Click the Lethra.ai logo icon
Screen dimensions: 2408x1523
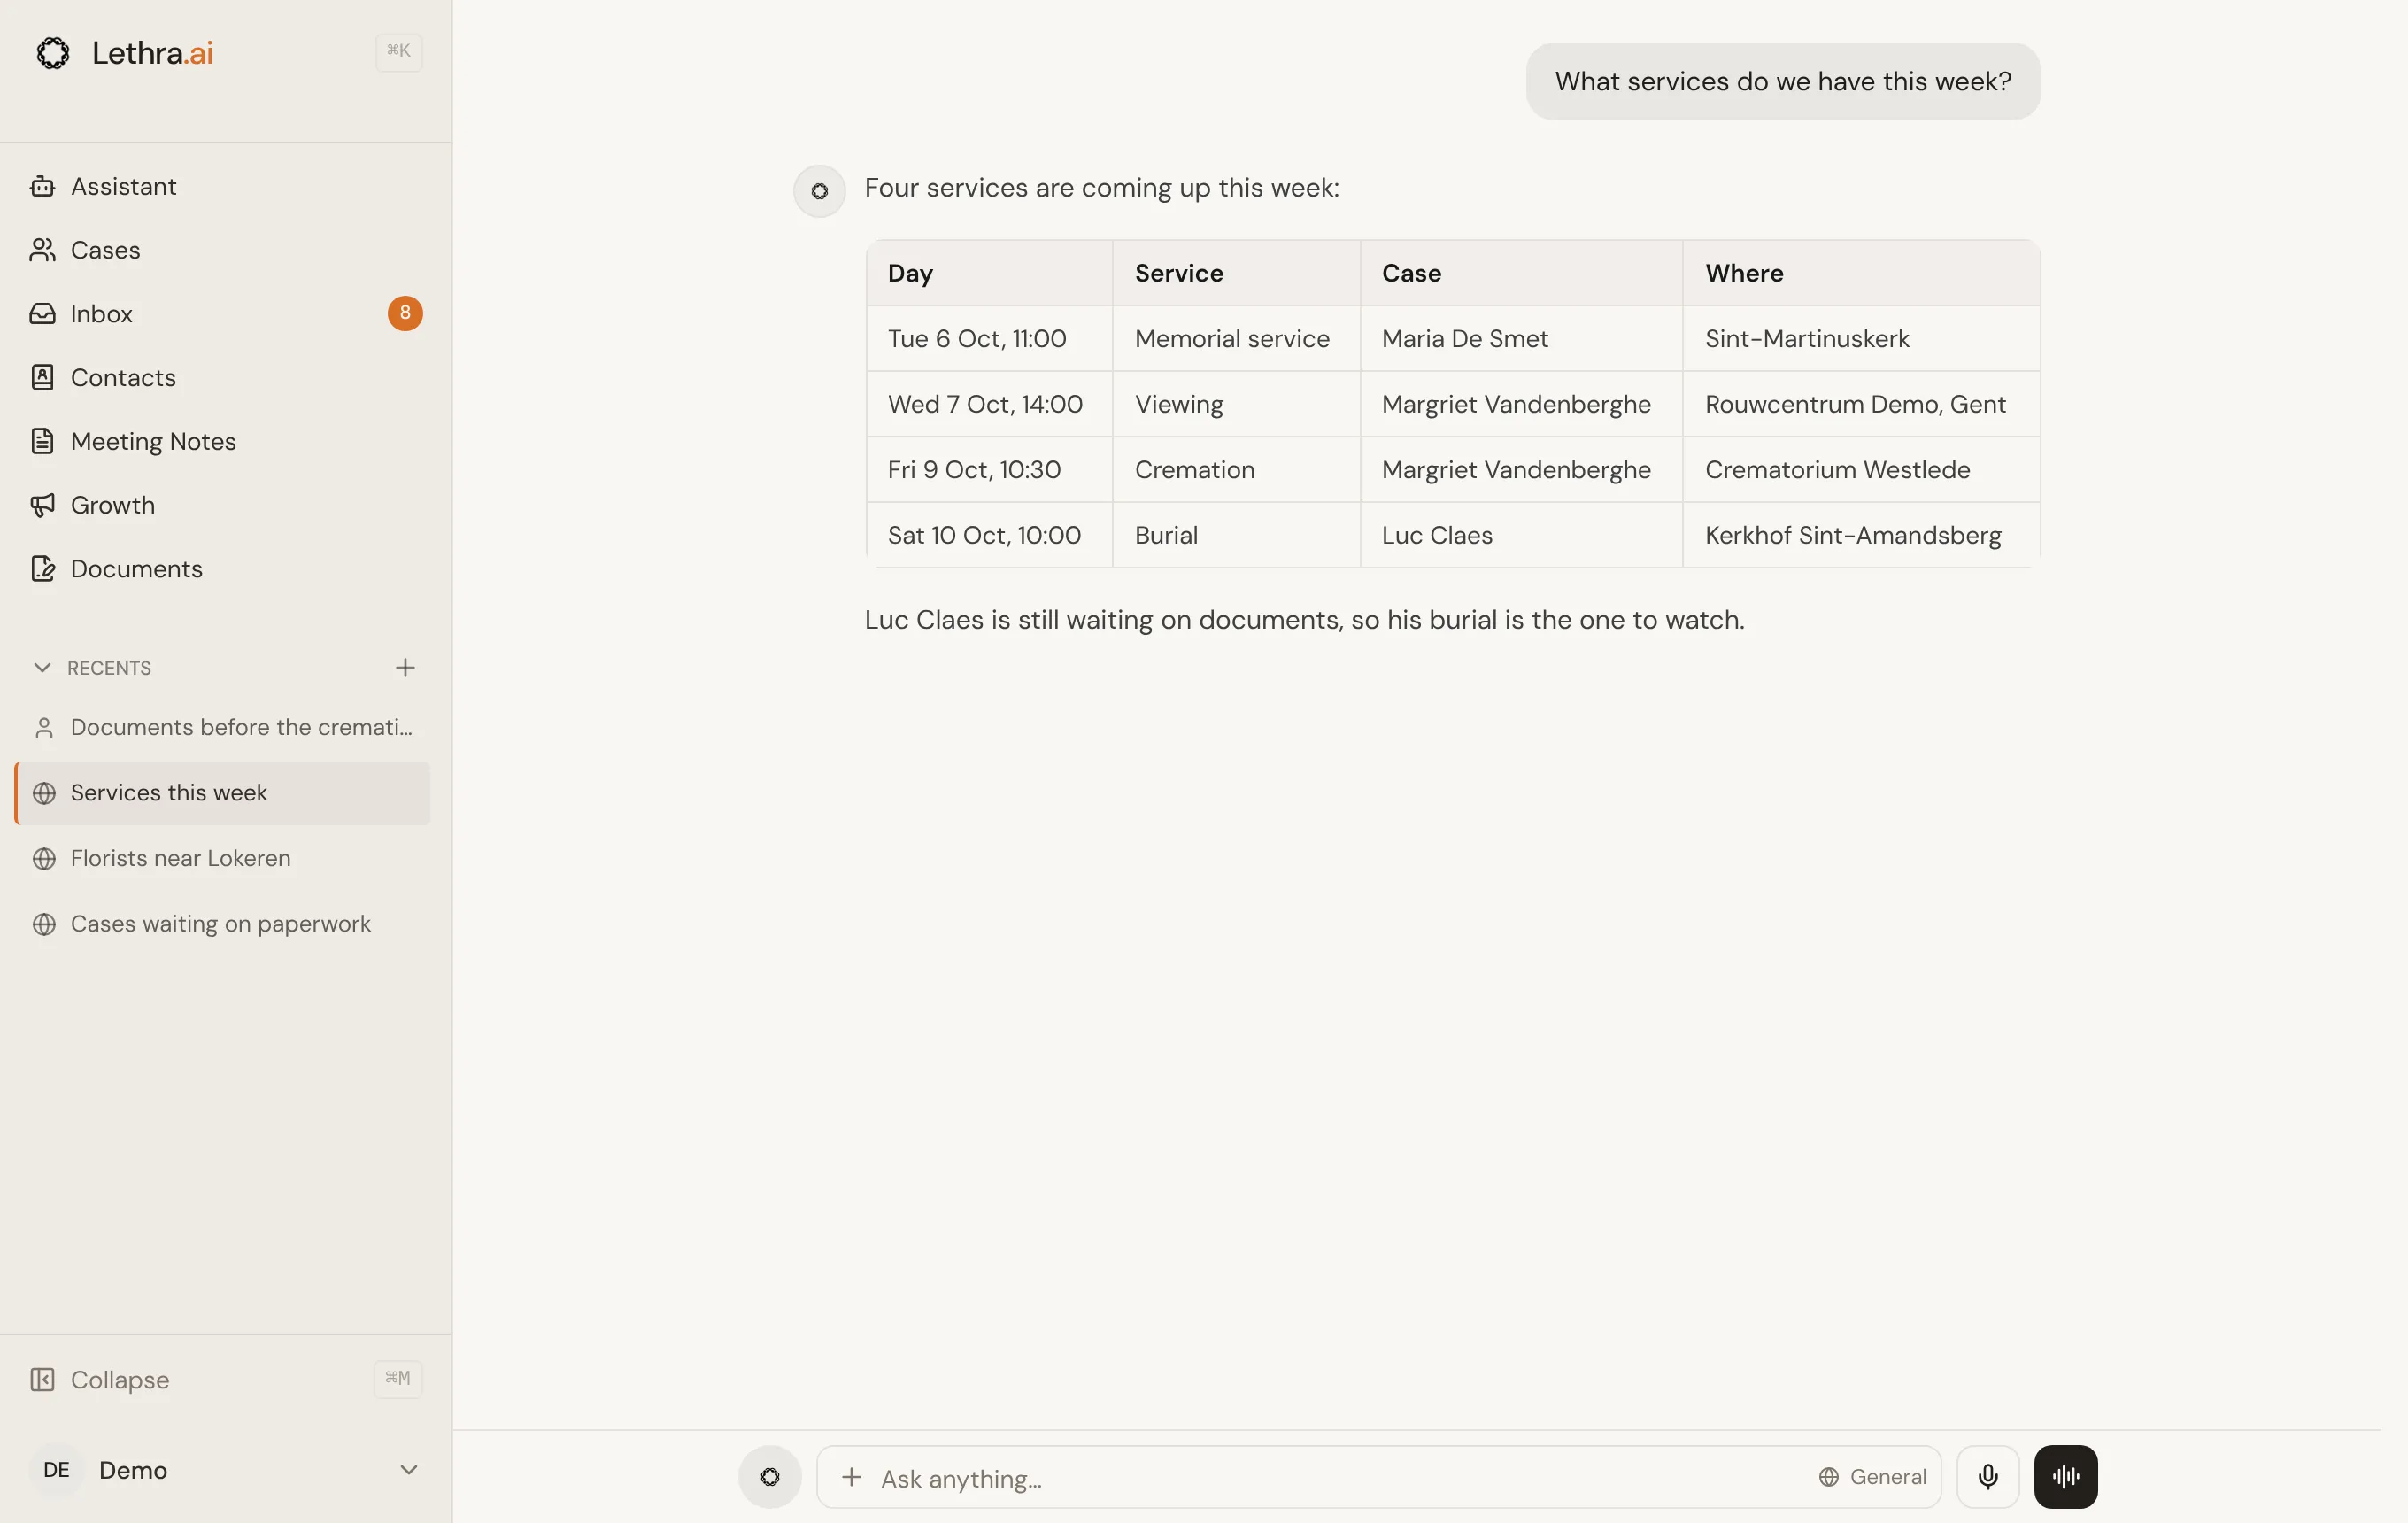pos(53,52)
